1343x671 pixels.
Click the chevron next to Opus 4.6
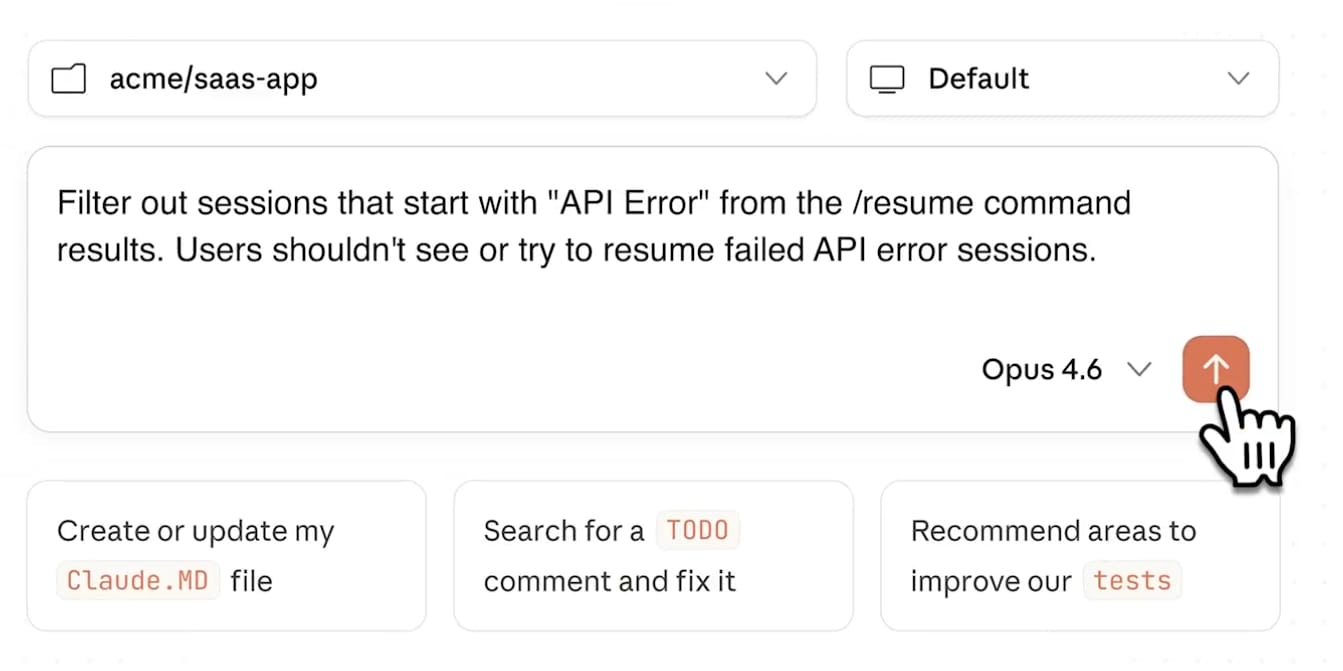pos(1138,370)
